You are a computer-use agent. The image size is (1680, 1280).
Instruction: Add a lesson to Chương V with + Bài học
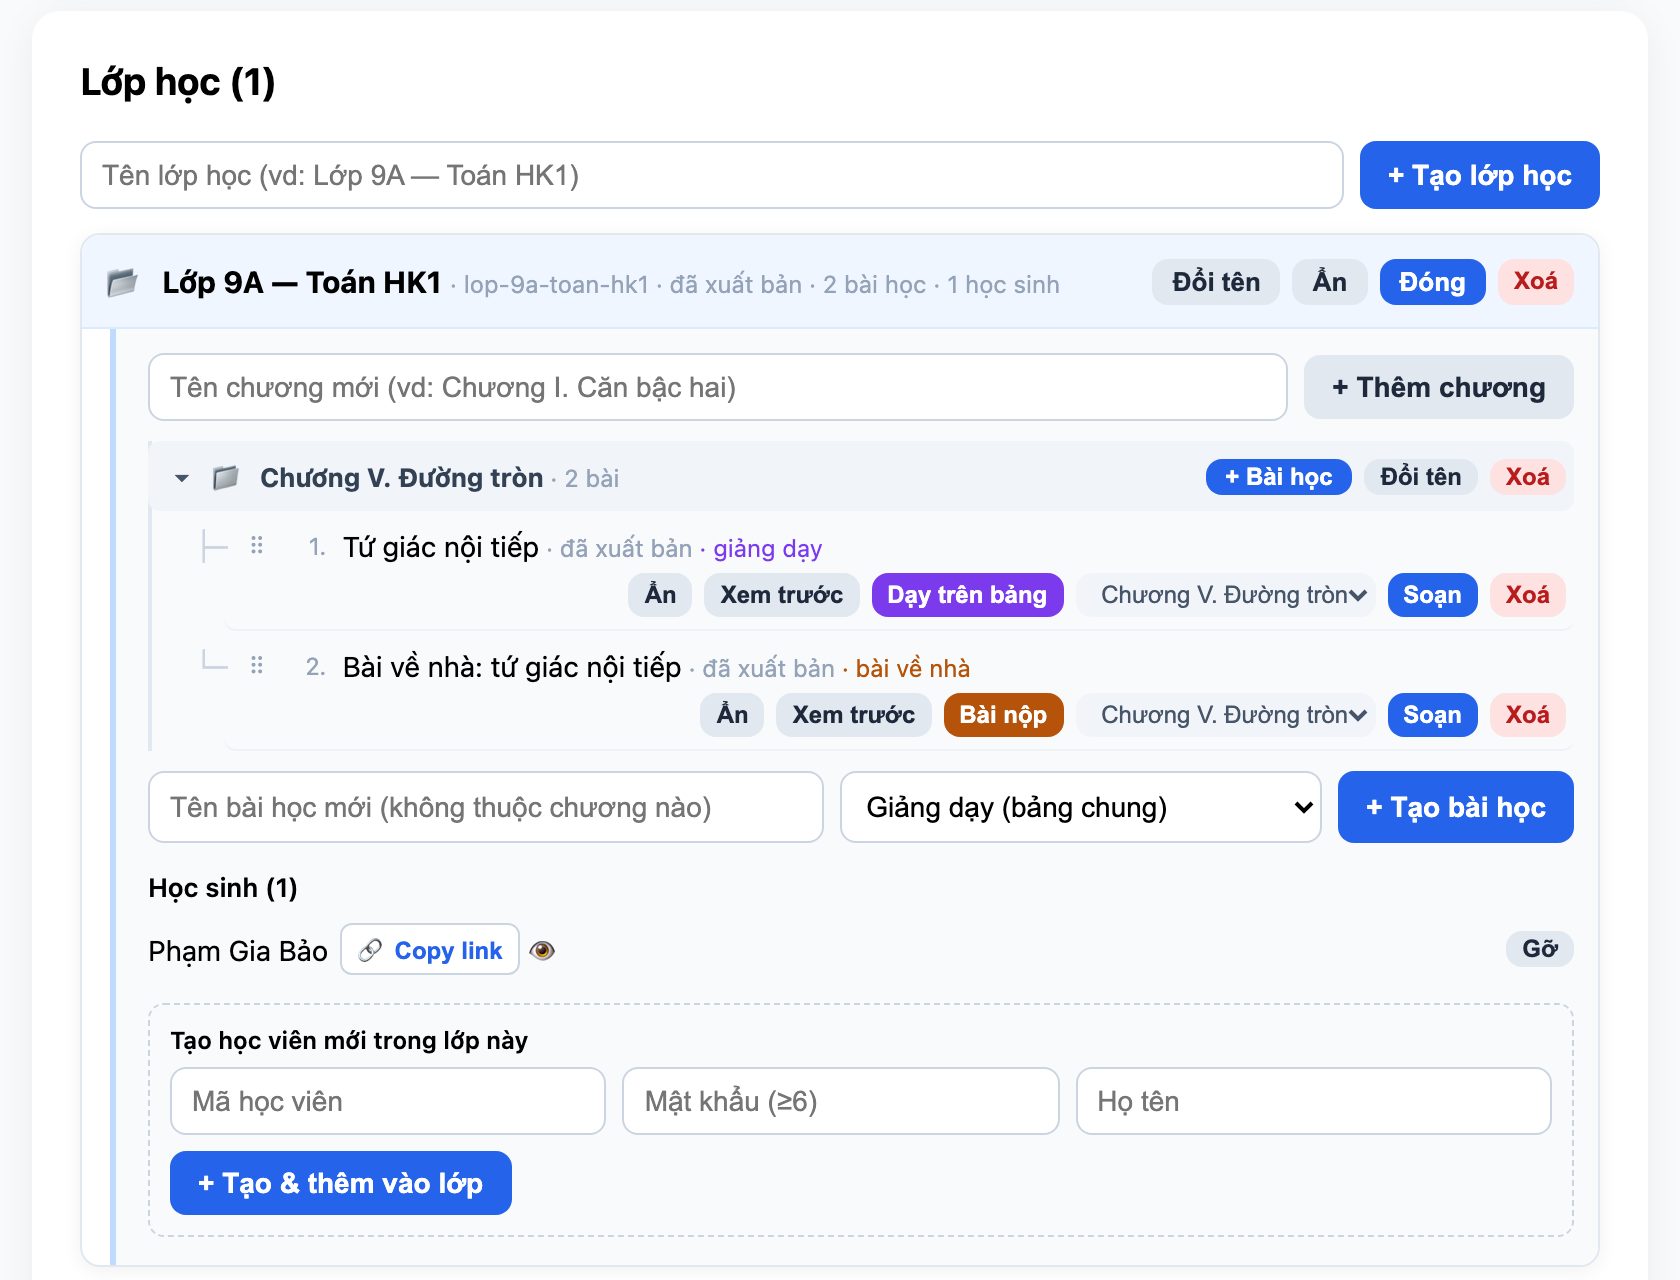pos(1278,477)
